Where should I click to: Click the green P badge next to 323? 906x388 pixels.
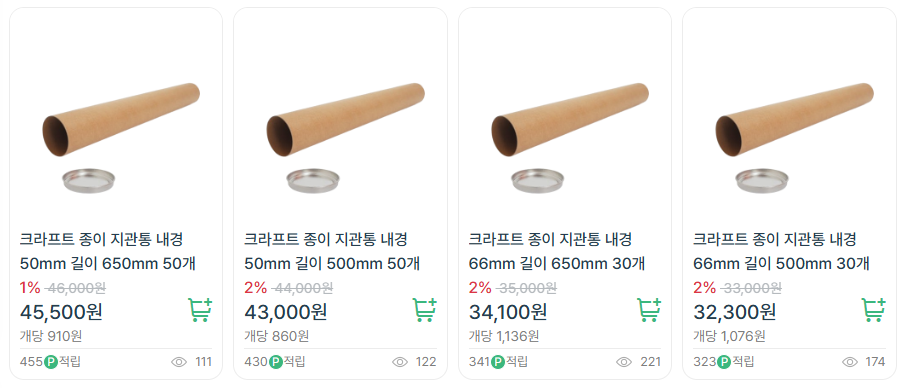(724, 362)
